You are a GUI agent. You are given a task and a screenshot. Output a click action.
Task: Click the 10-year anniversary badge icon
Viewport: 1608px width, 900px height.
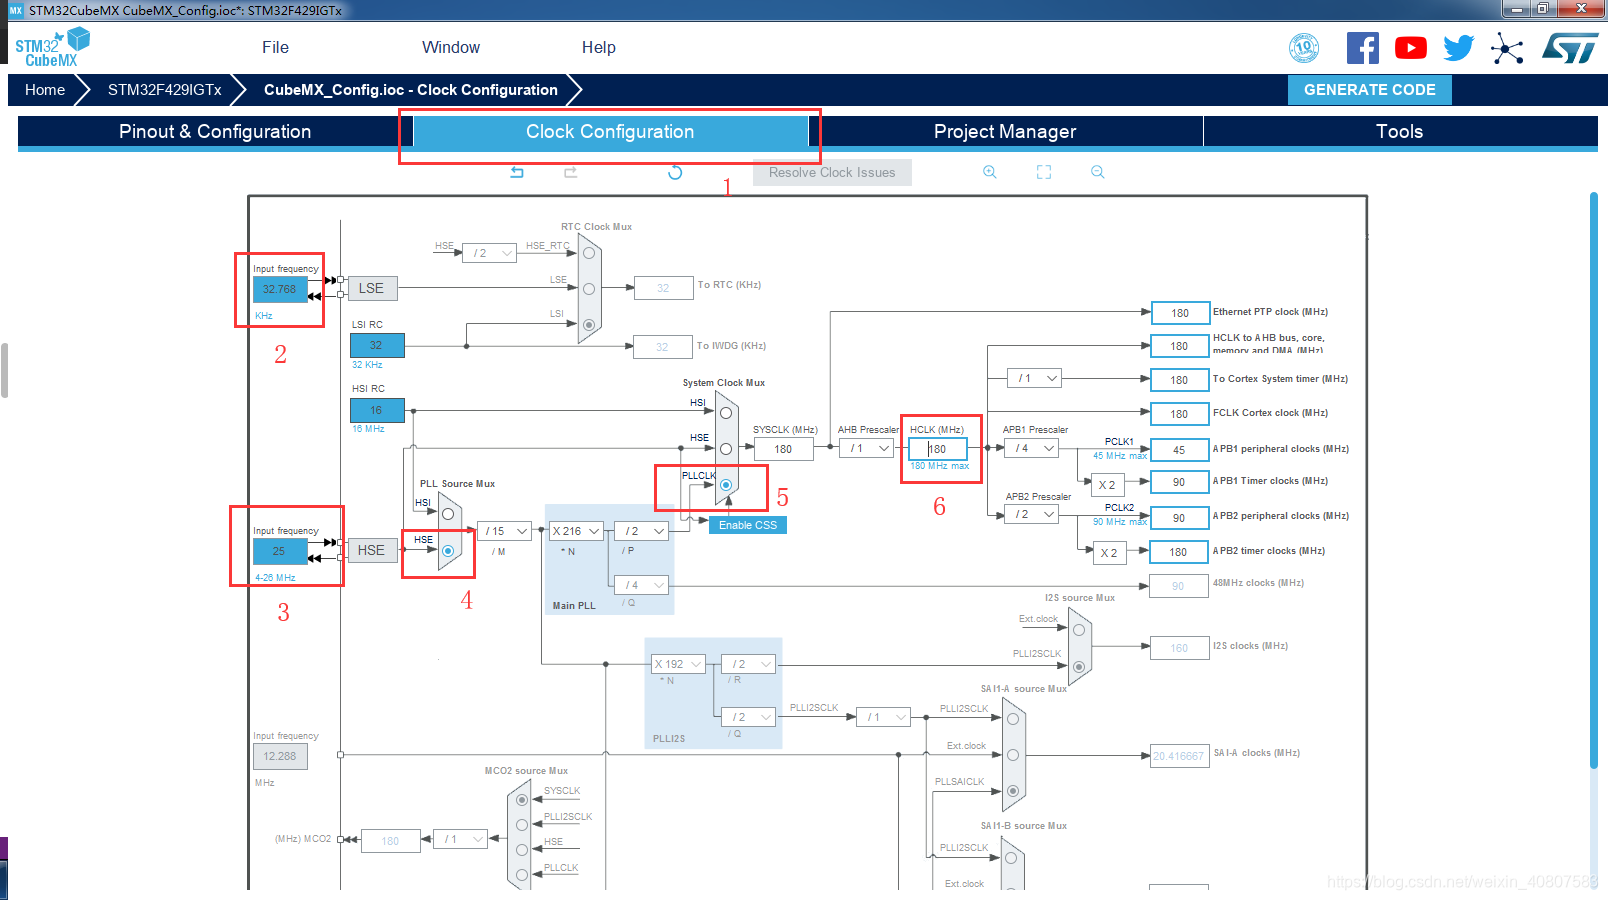[x=1304, y=48]
